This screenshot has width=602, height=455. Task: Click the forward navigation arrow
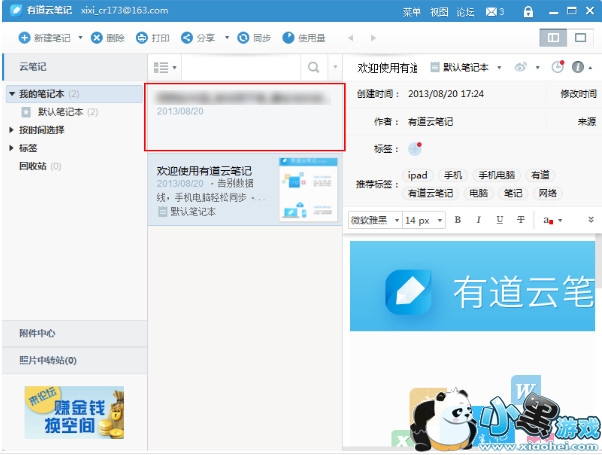[373, 38]
